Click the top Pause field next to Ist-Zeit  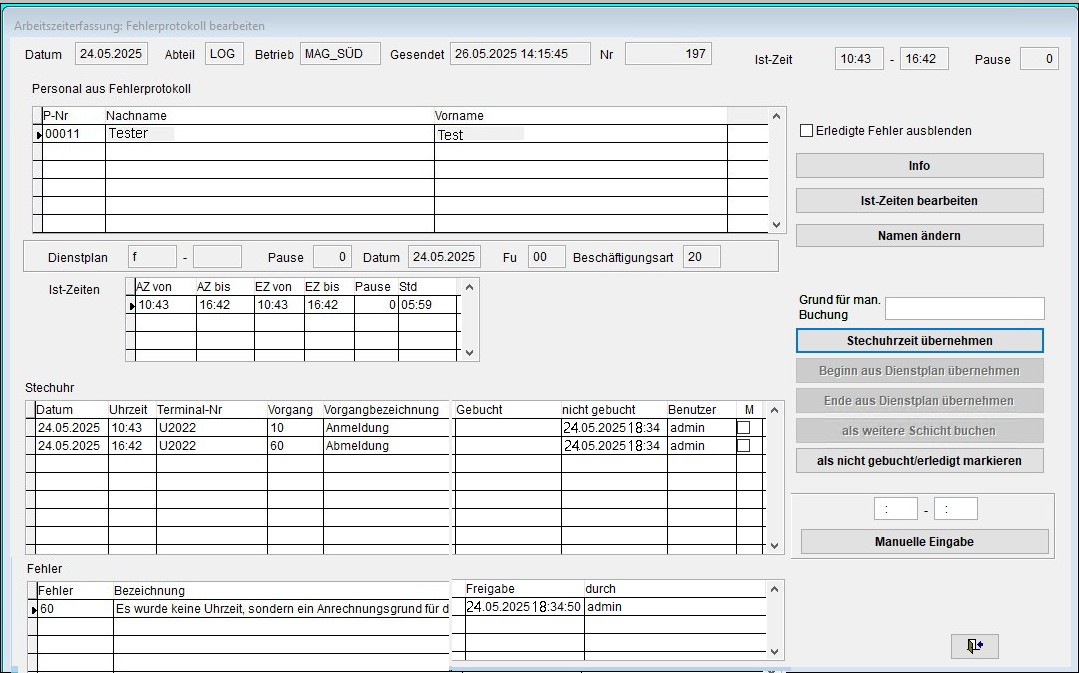tap(1039, 59)
